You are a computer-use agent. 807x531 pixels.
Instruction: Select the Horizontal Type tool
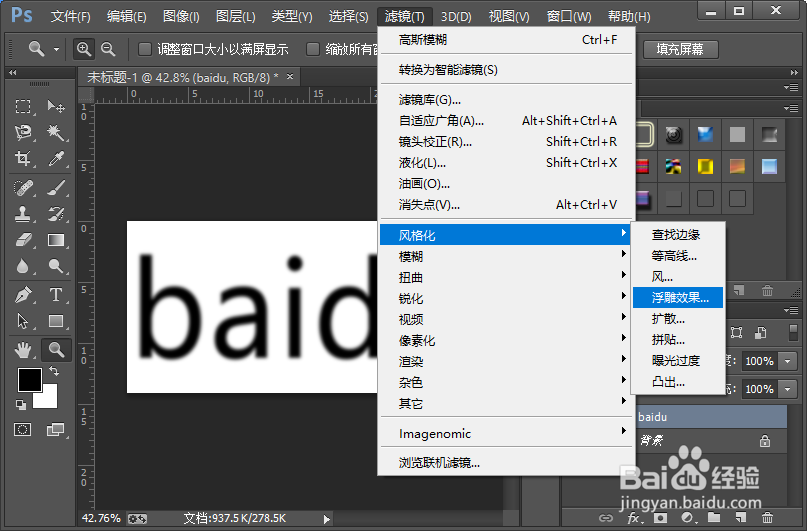point(56,295)
